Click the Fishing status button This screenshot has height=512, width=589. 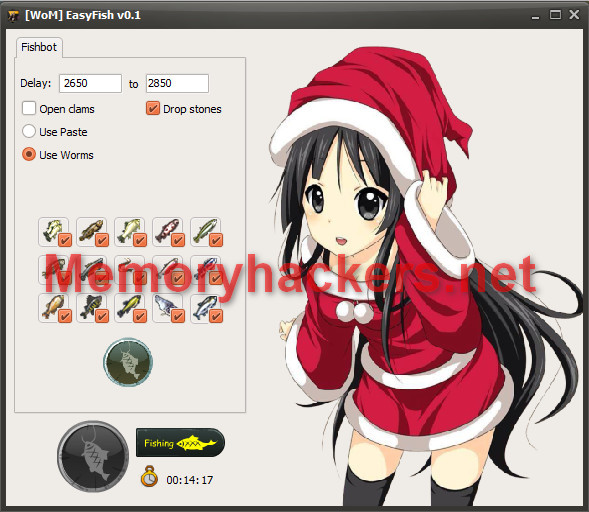click(180, 443)
